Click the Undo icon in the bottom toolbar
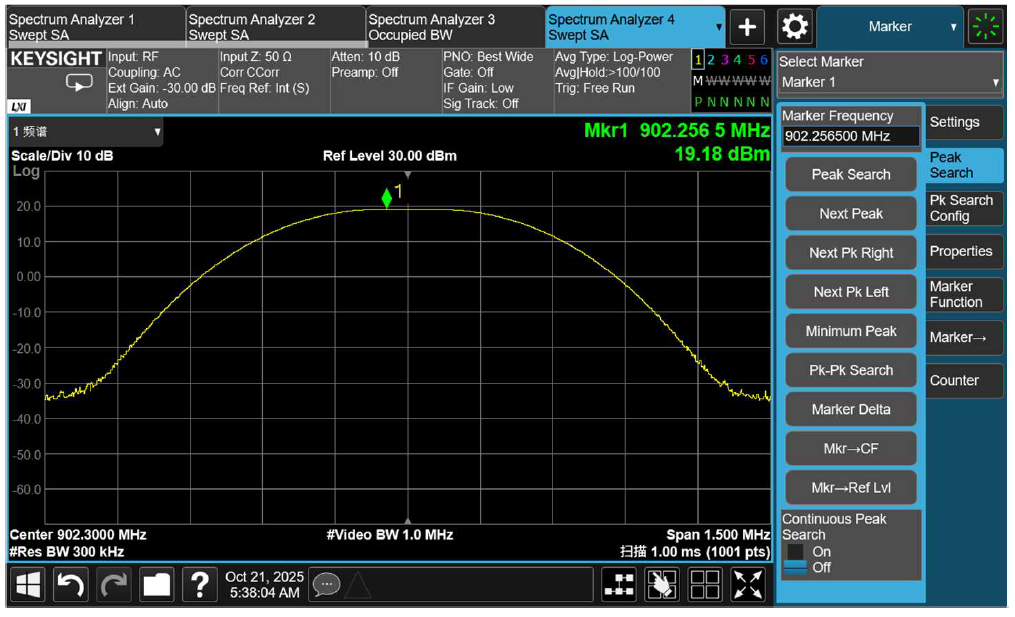 click(x=69, y=584)
